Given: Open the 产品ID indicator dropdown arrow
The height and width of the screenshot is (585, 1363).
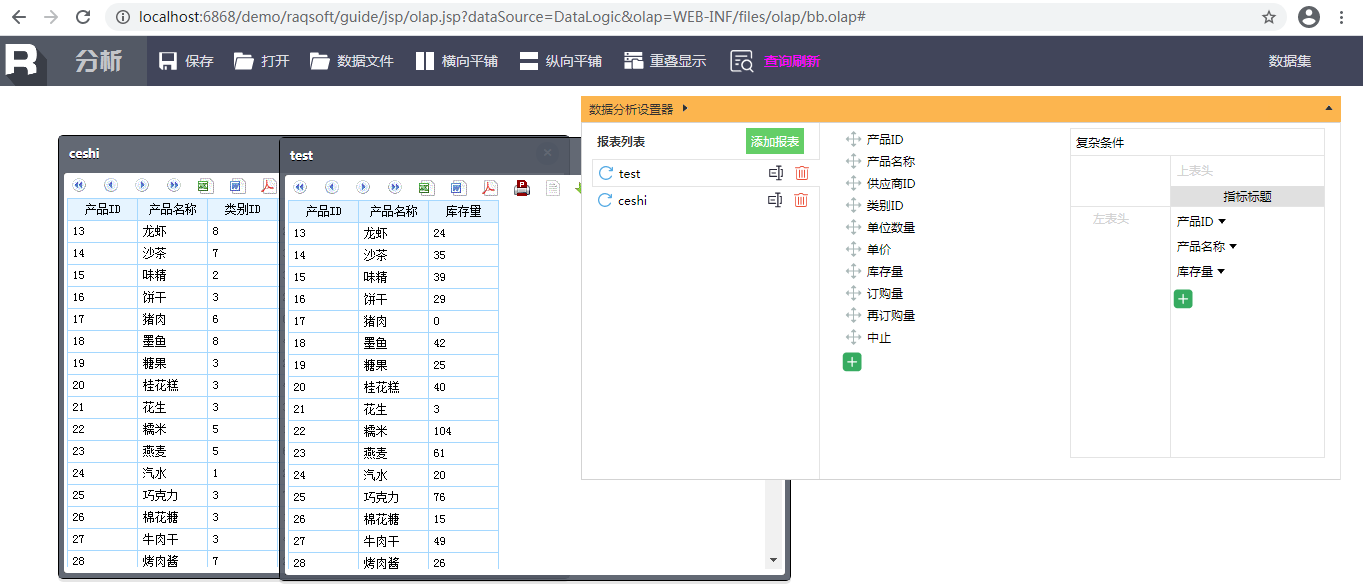Looking at the screenshot, I should 1222,222.
